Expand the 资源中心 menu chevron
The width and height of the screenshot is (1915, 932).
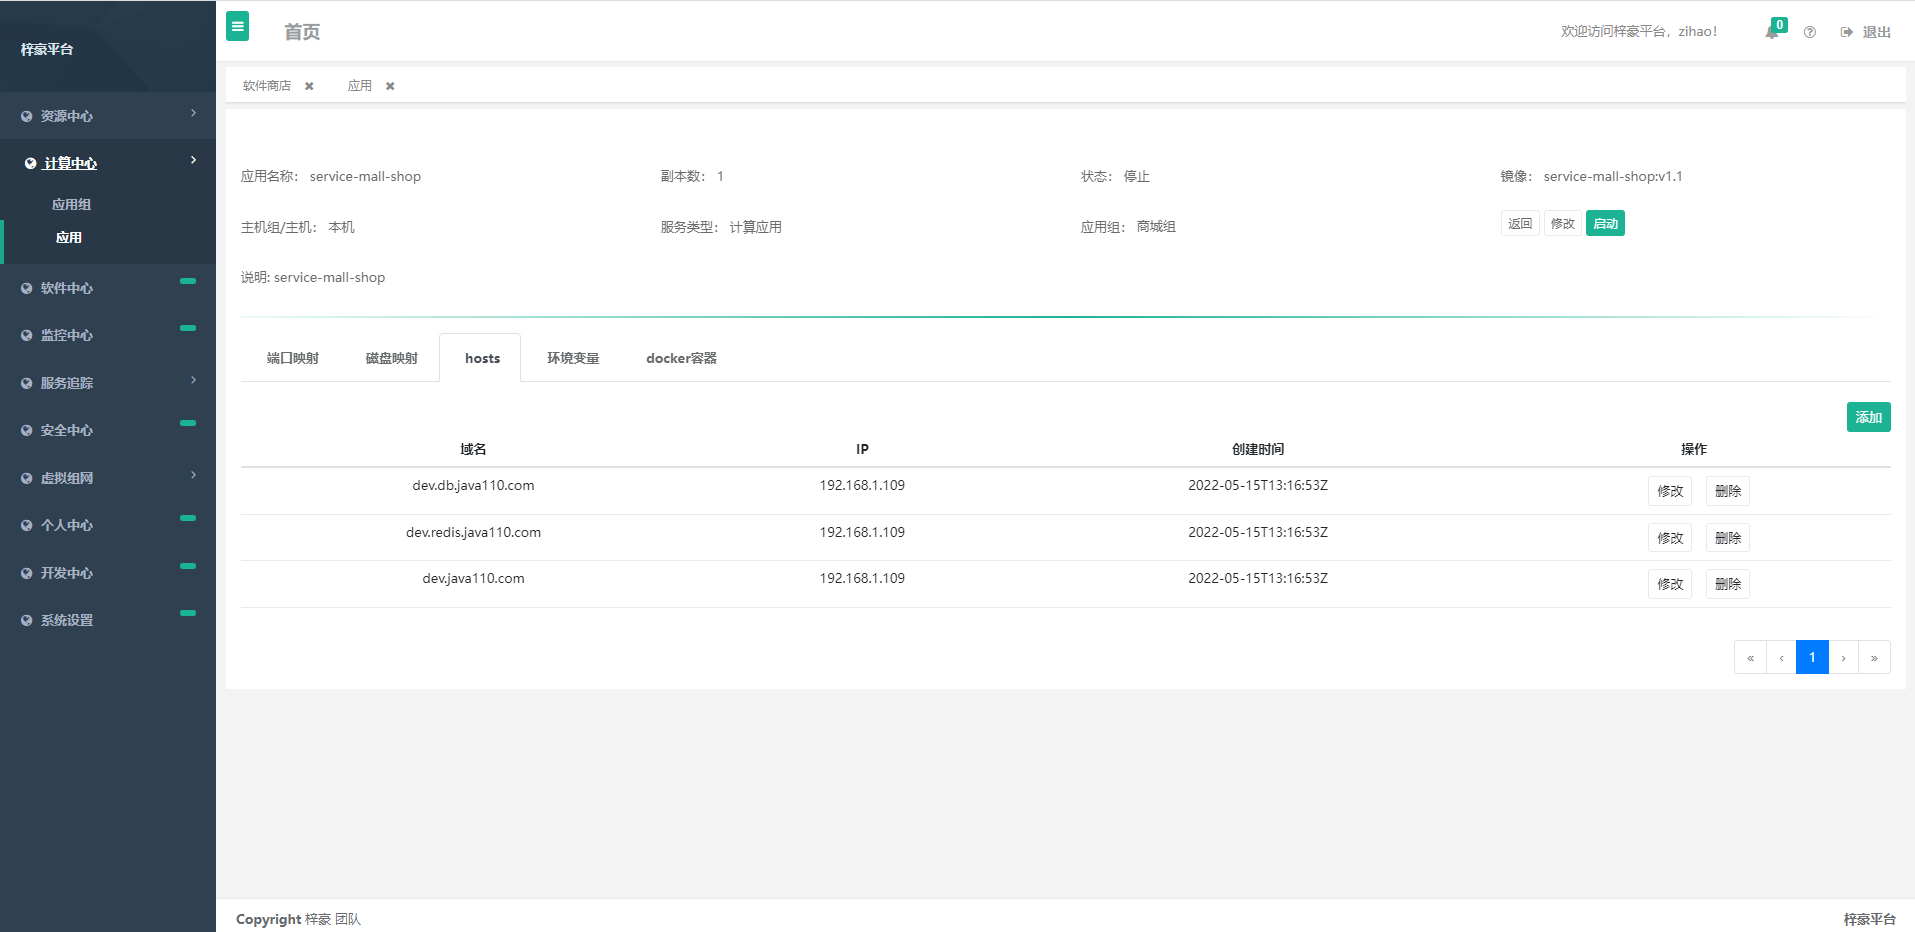(193, 113)
